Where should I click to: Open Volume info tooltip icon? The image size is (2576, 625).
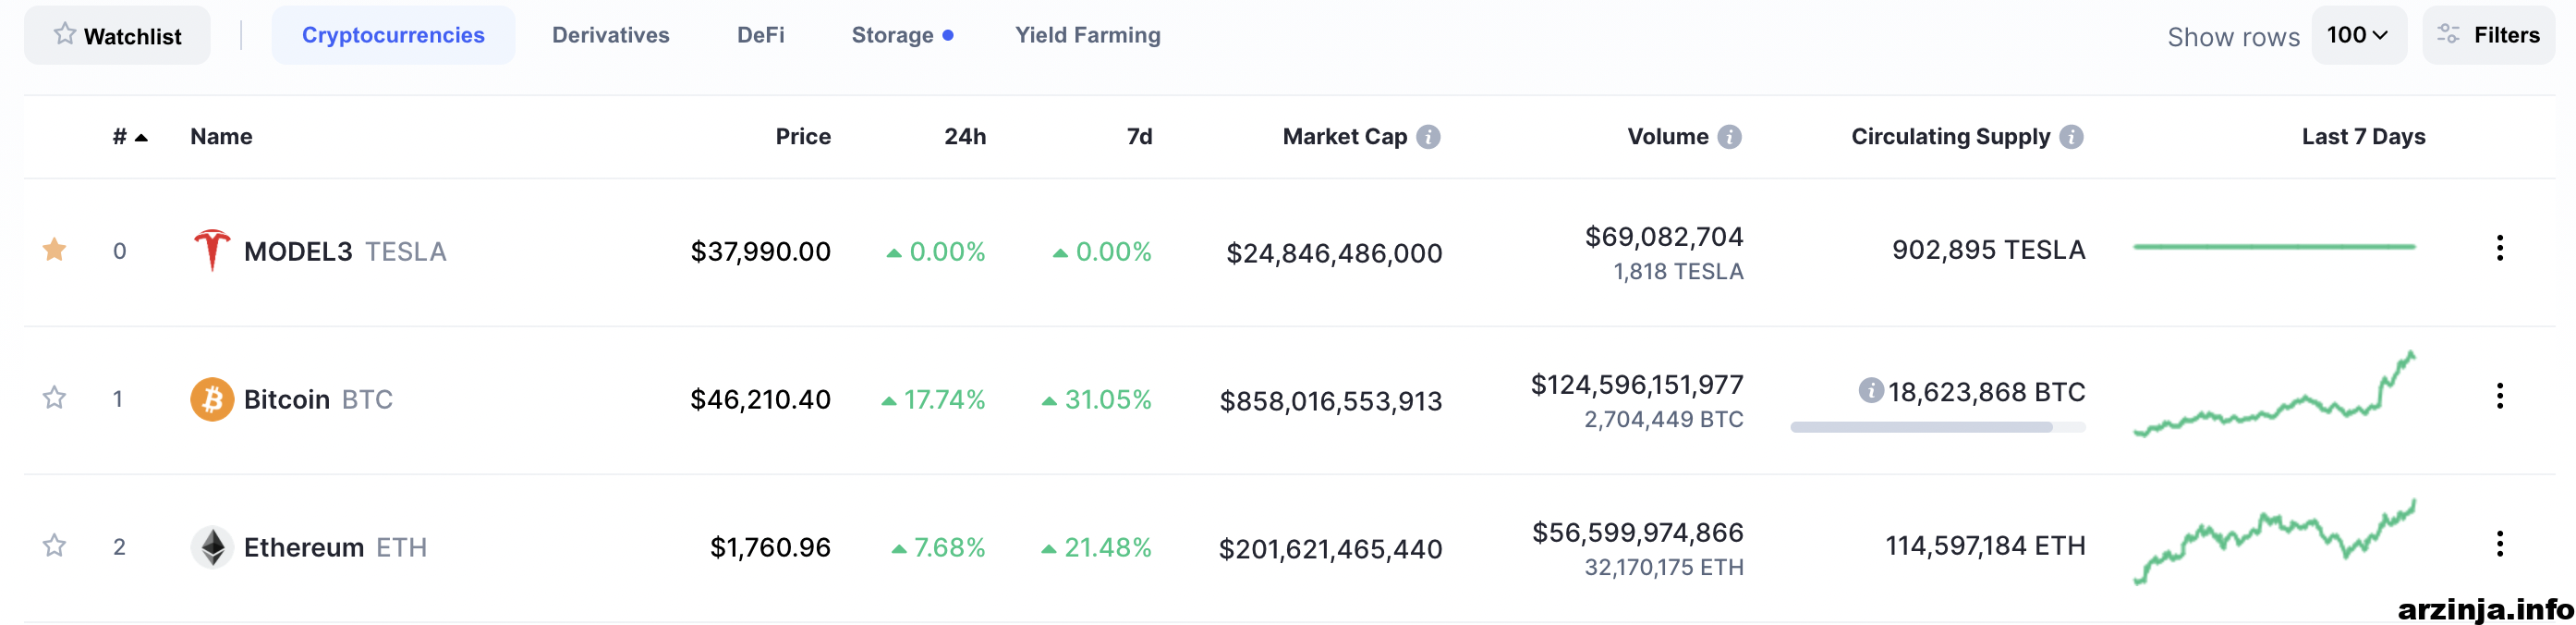point(1730,137)
